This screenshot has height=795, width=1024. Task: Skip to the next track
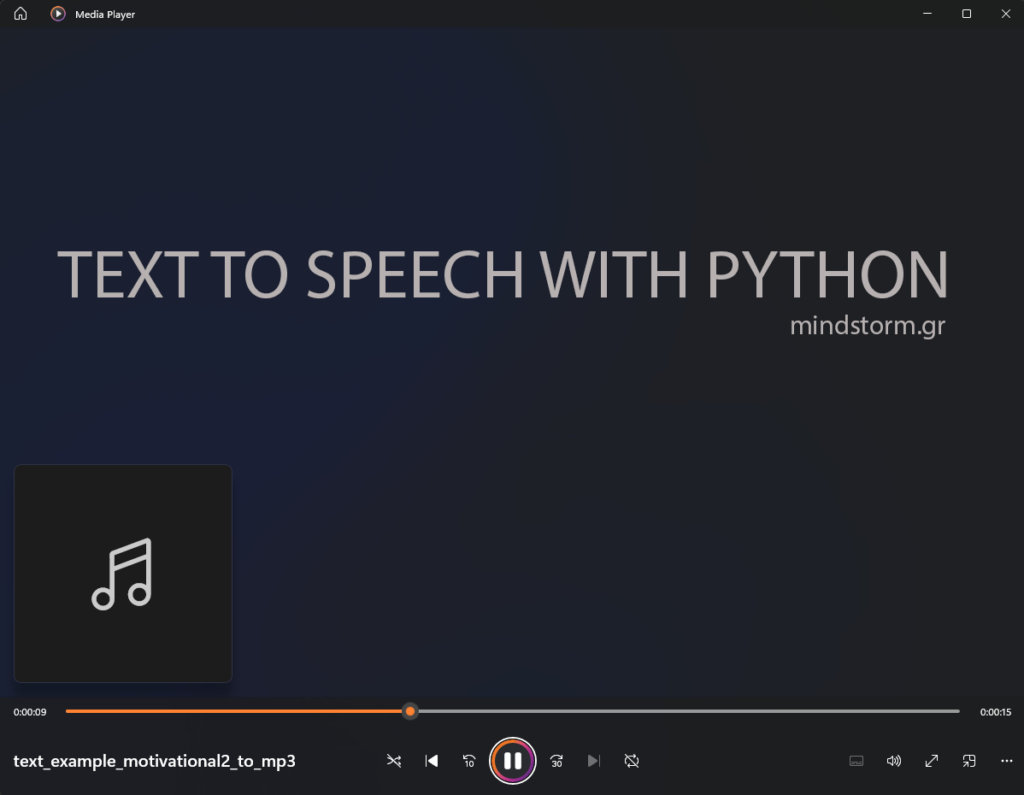pos(594,761)
